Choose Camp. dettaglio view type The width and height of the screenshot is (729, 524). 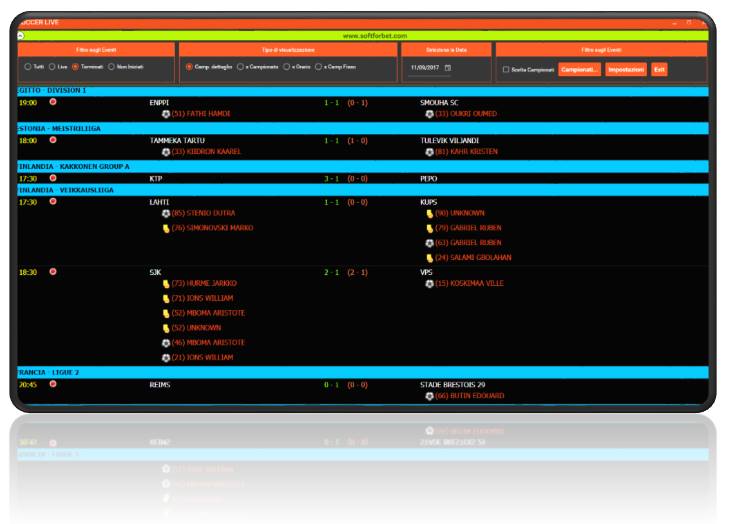[189, 67]
